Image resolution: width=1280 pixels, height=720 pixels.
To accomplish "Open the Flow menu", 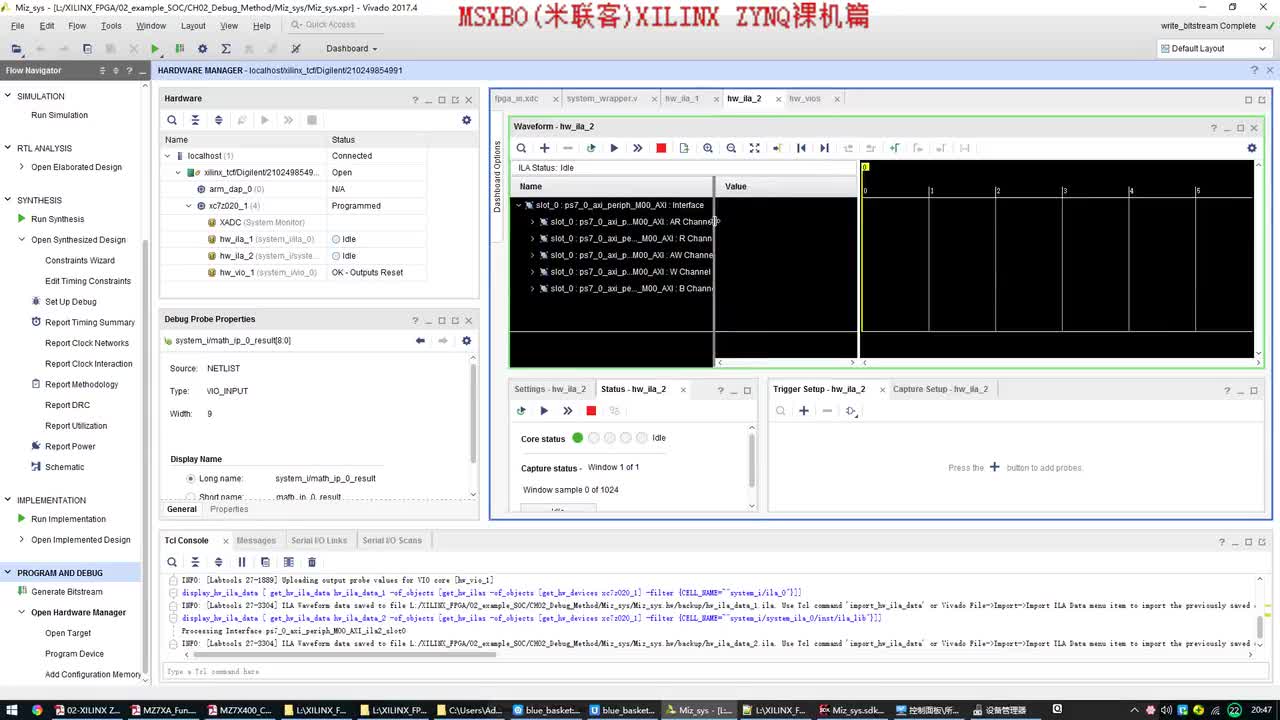I will [x=77, y=26].
